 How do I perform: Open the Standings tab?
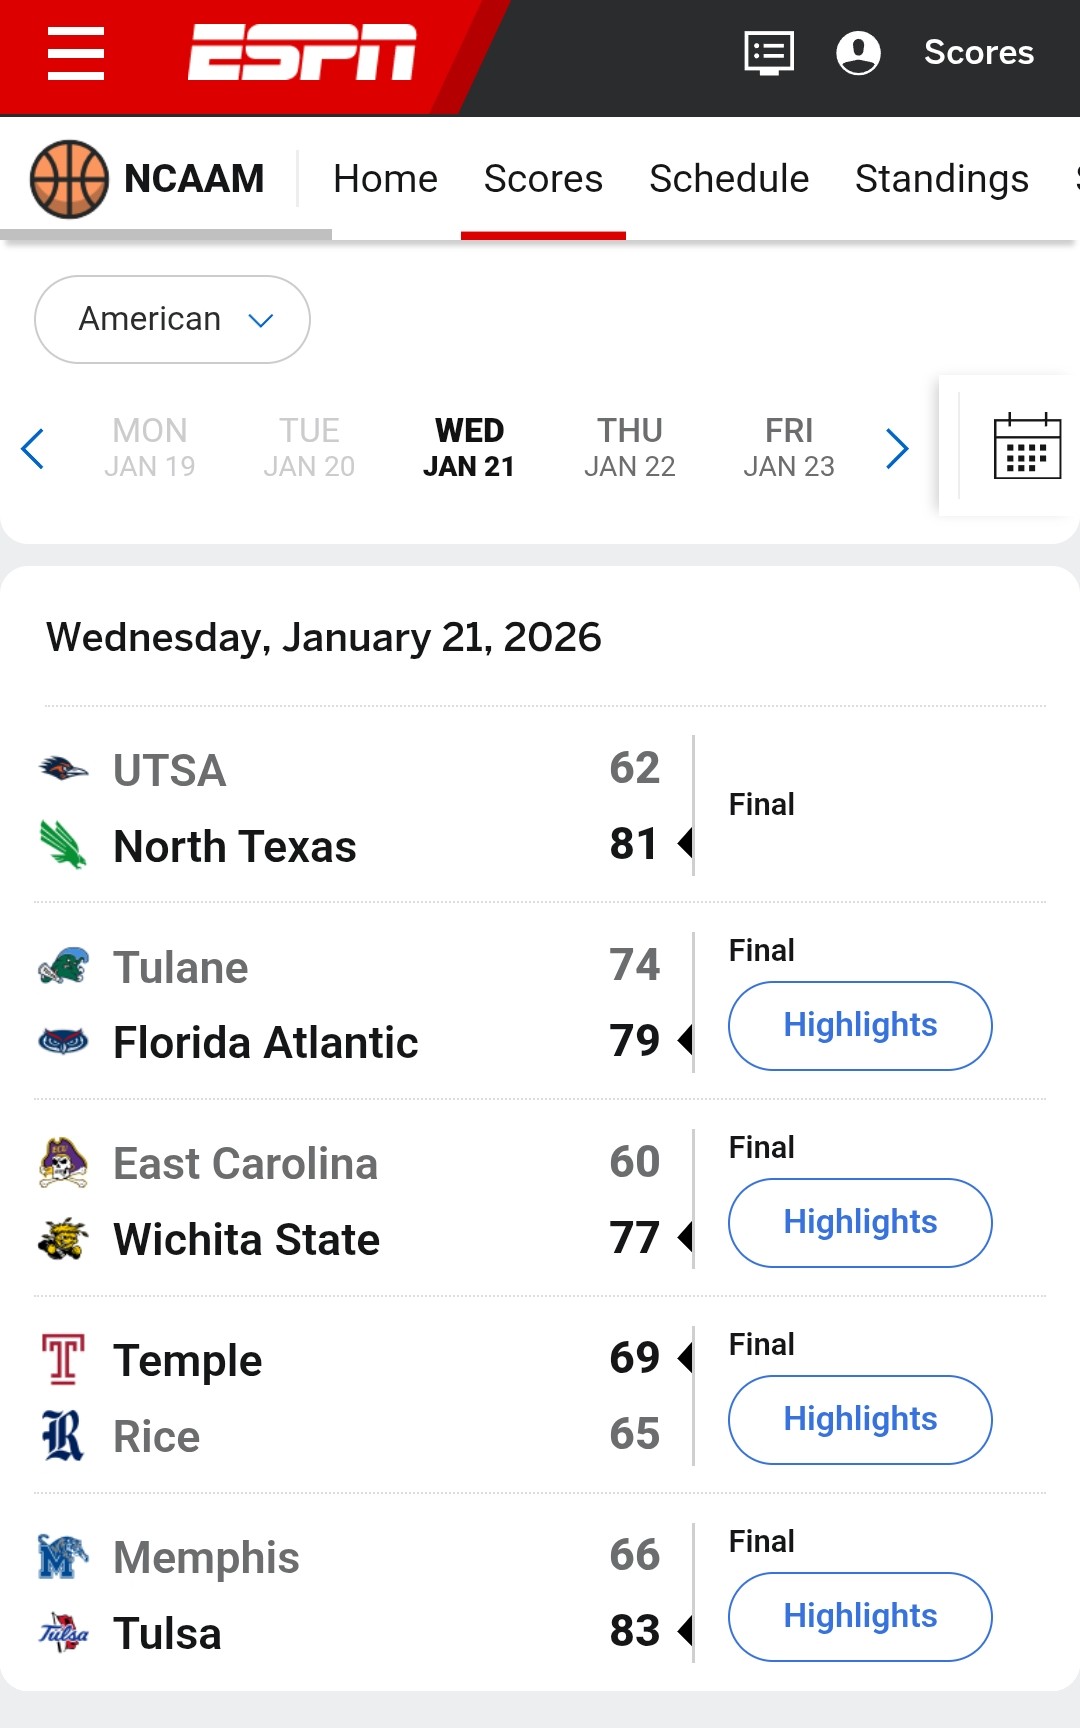(941, 179)
